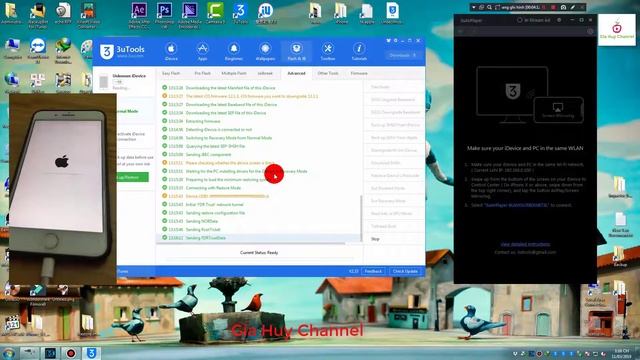Click the Screen Mirroring icon in 3uAirPlayer

point(558,109)
